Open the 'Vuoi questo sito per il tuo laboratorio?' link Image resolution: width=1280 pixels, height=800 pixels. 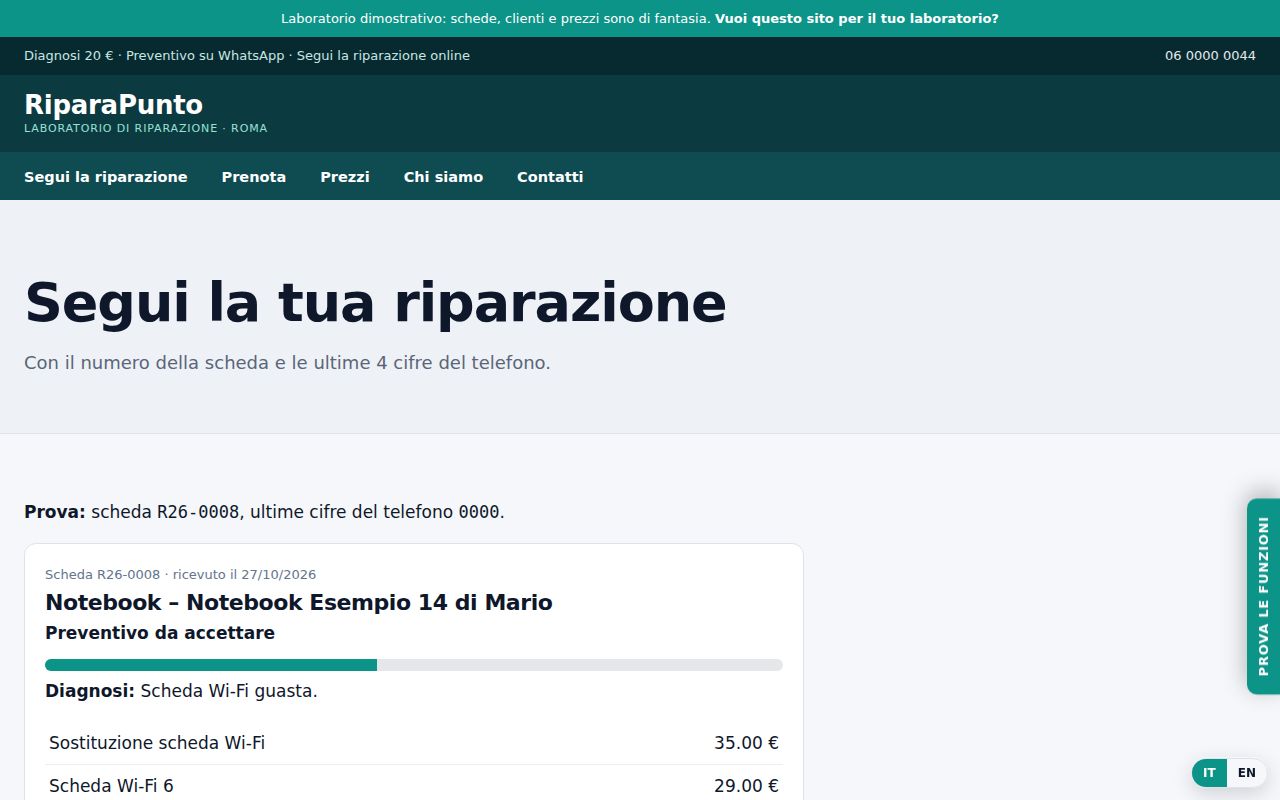click(x=856, y=18)
